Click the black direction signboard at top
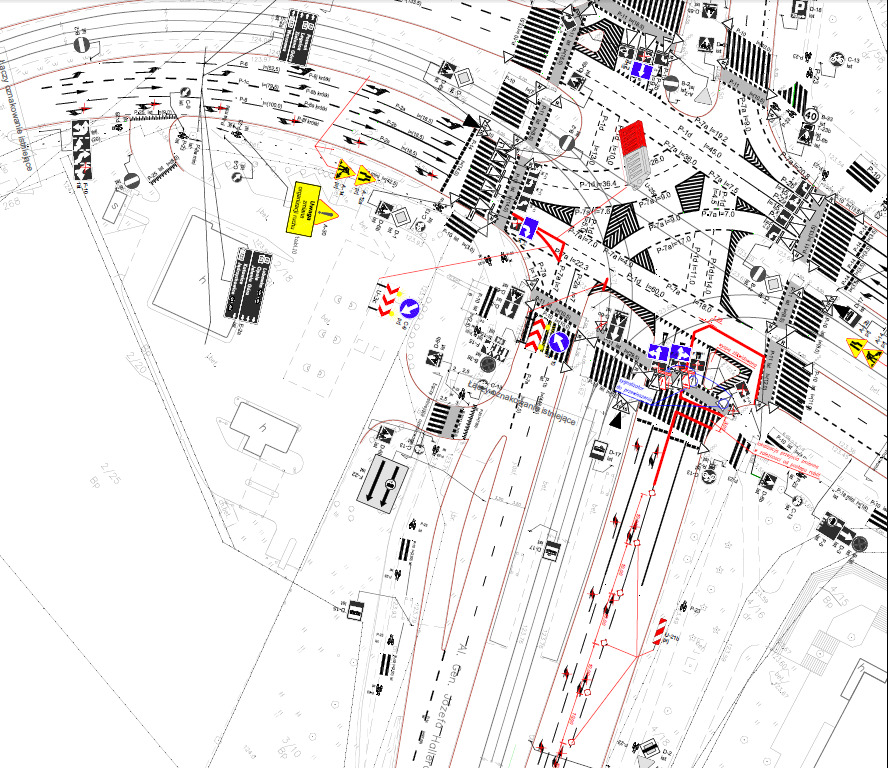This screenshot has height=768, width=888. (299, 39)
